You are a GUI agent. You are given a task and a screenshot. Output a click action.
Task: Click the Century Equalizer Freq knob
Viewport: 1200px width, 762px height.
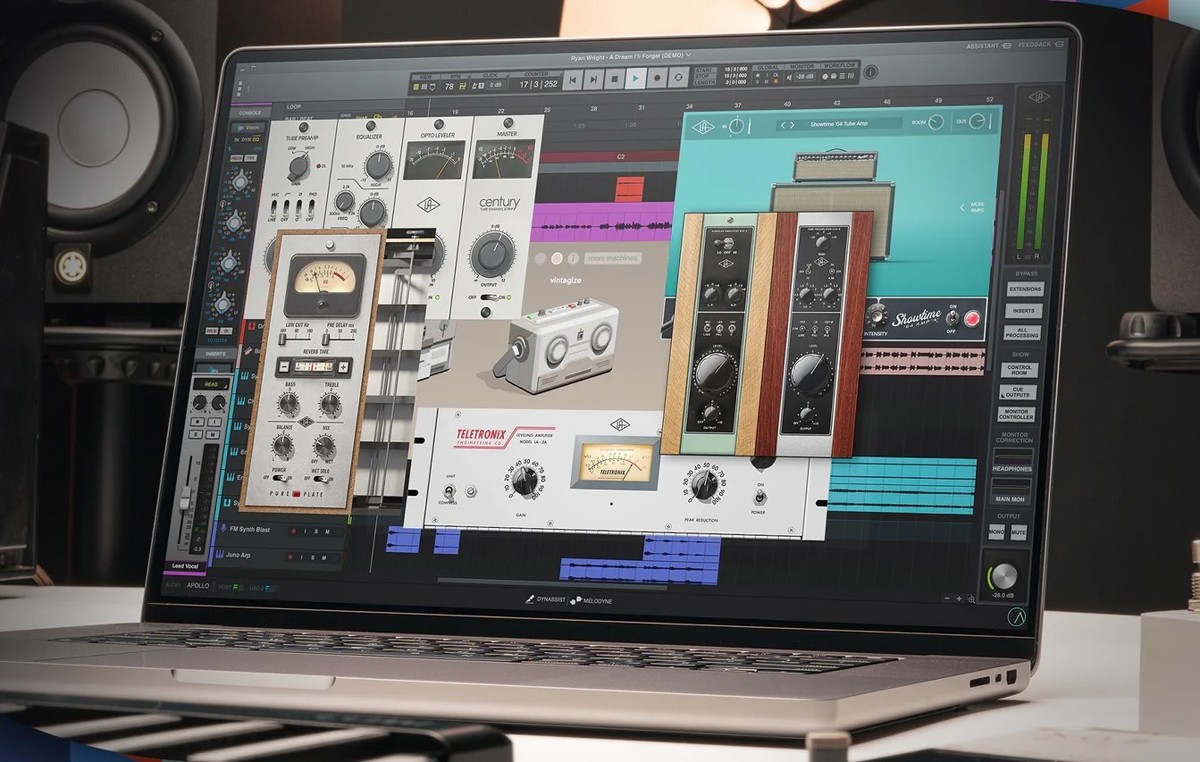[345, 201]
